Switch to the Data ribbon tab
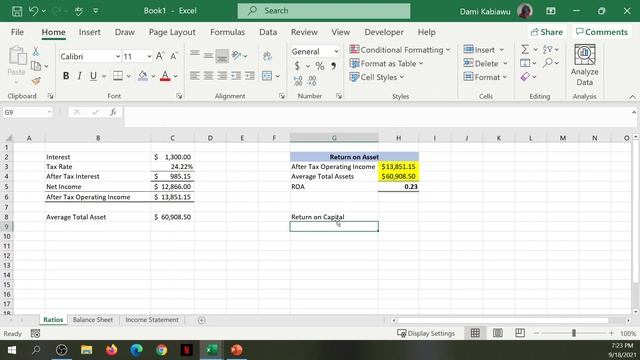The image size is (640, 360). coord(268,32)
